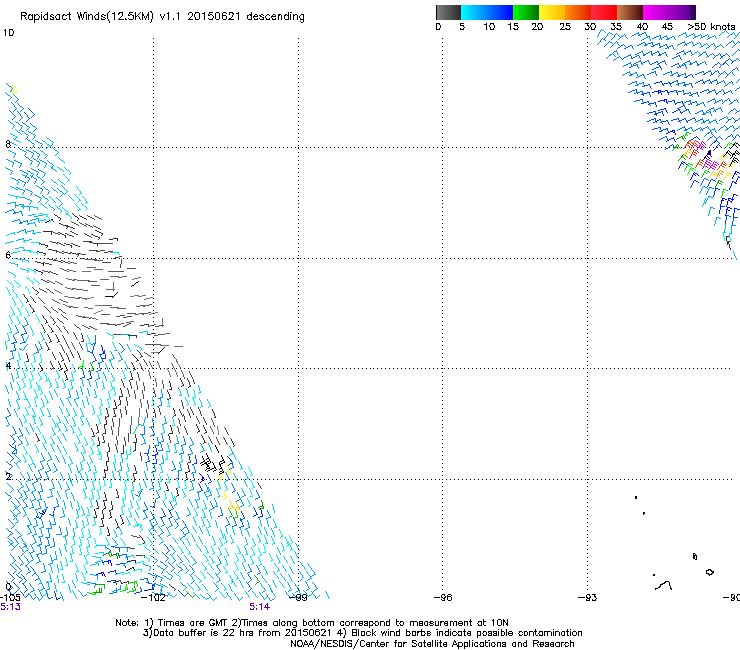Click the orange 25-30 knots color band

[578, 12]
